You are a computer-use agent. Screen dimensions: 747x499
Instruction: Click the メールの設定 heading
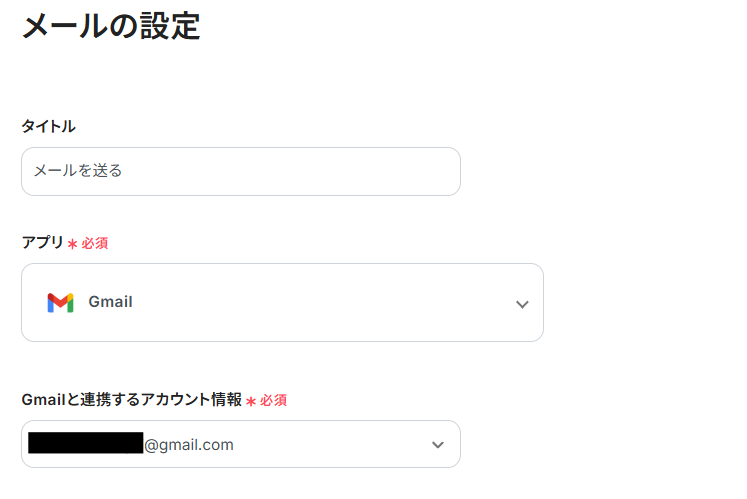pos(111,26)
